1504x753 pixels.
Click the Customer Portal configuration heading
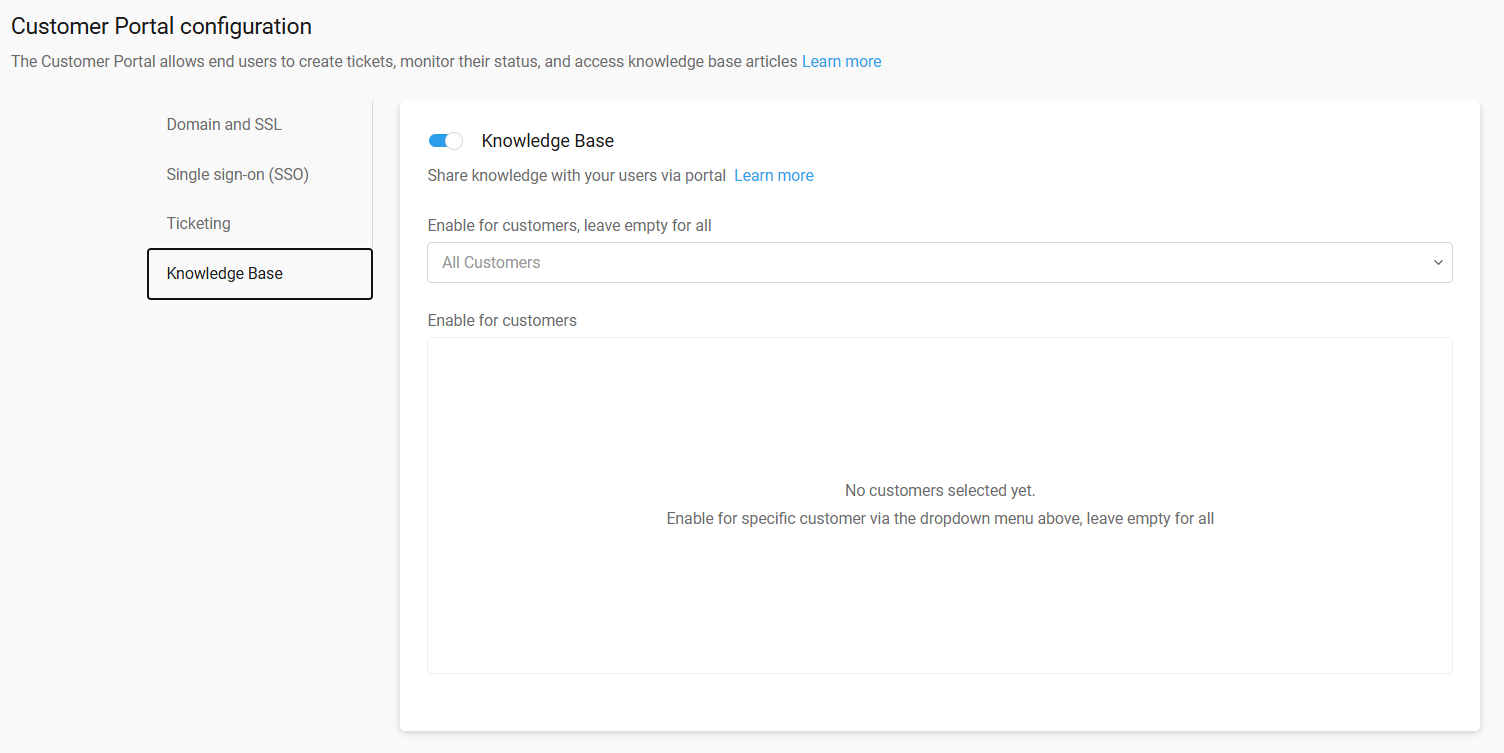click(161, 26)
